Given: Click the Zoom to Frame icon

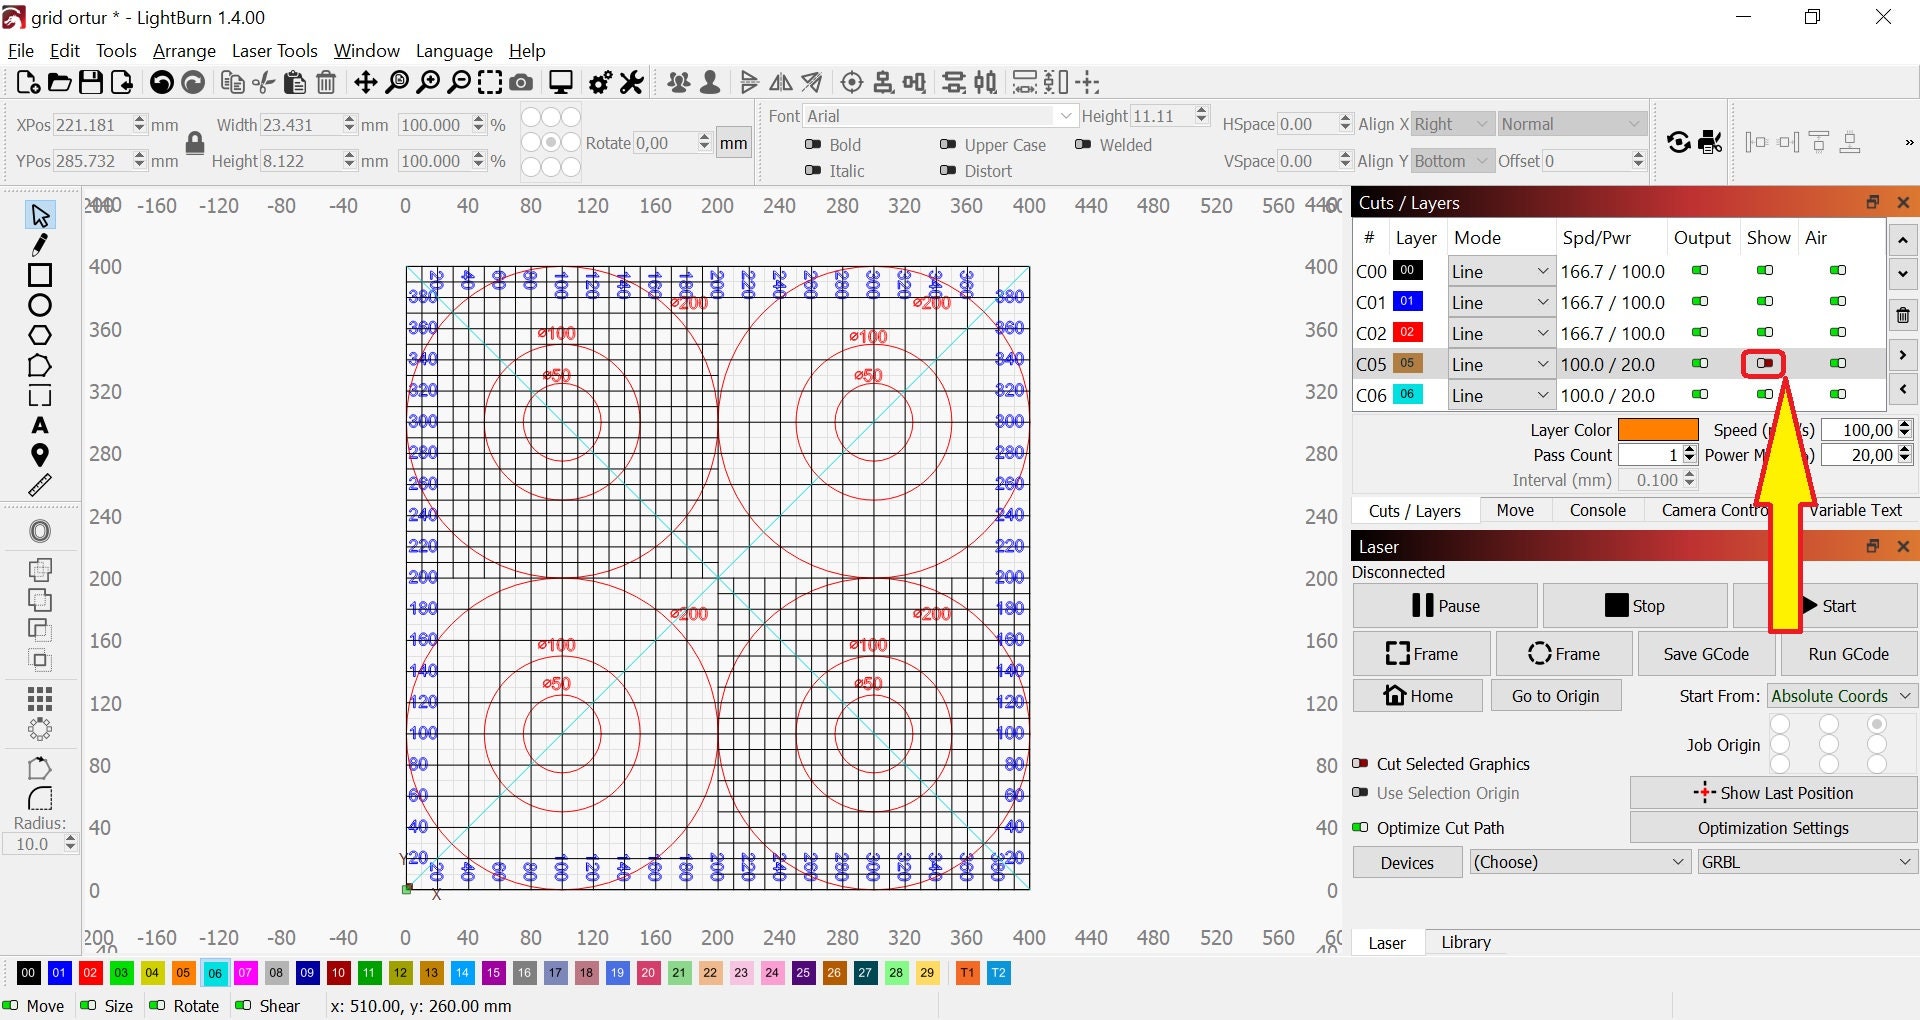Looking at the screenshot, I should (x=490, y=83).
